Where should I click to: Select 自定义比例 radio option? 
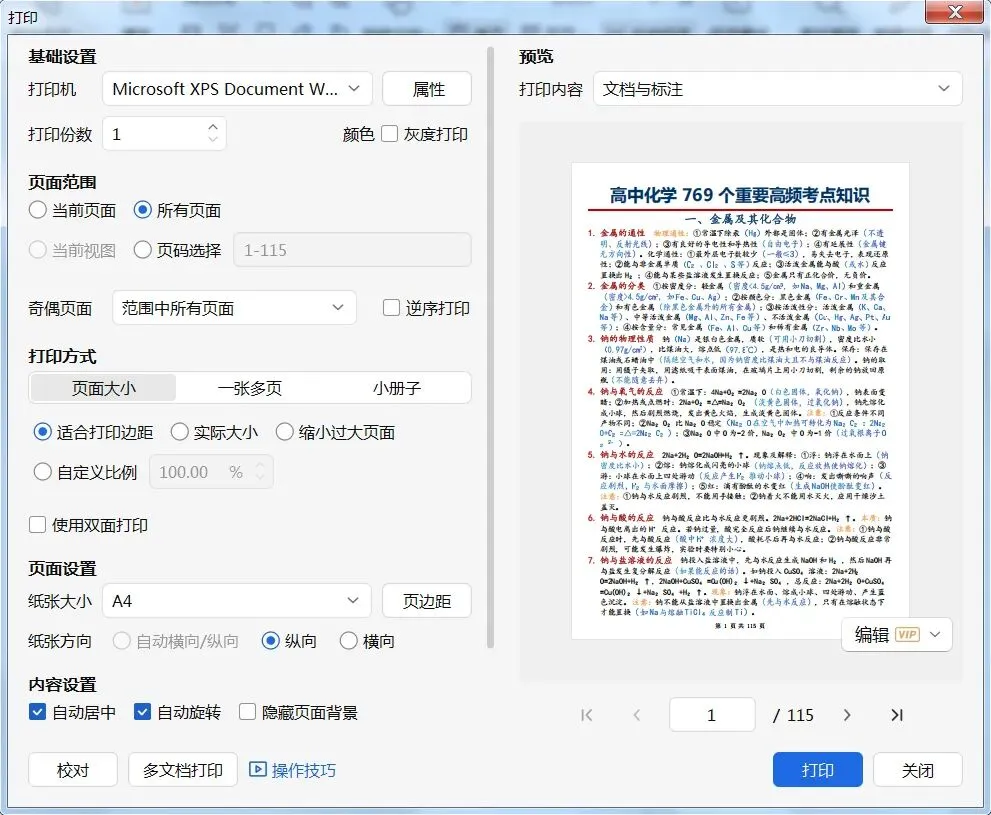[x=42, y=471]
